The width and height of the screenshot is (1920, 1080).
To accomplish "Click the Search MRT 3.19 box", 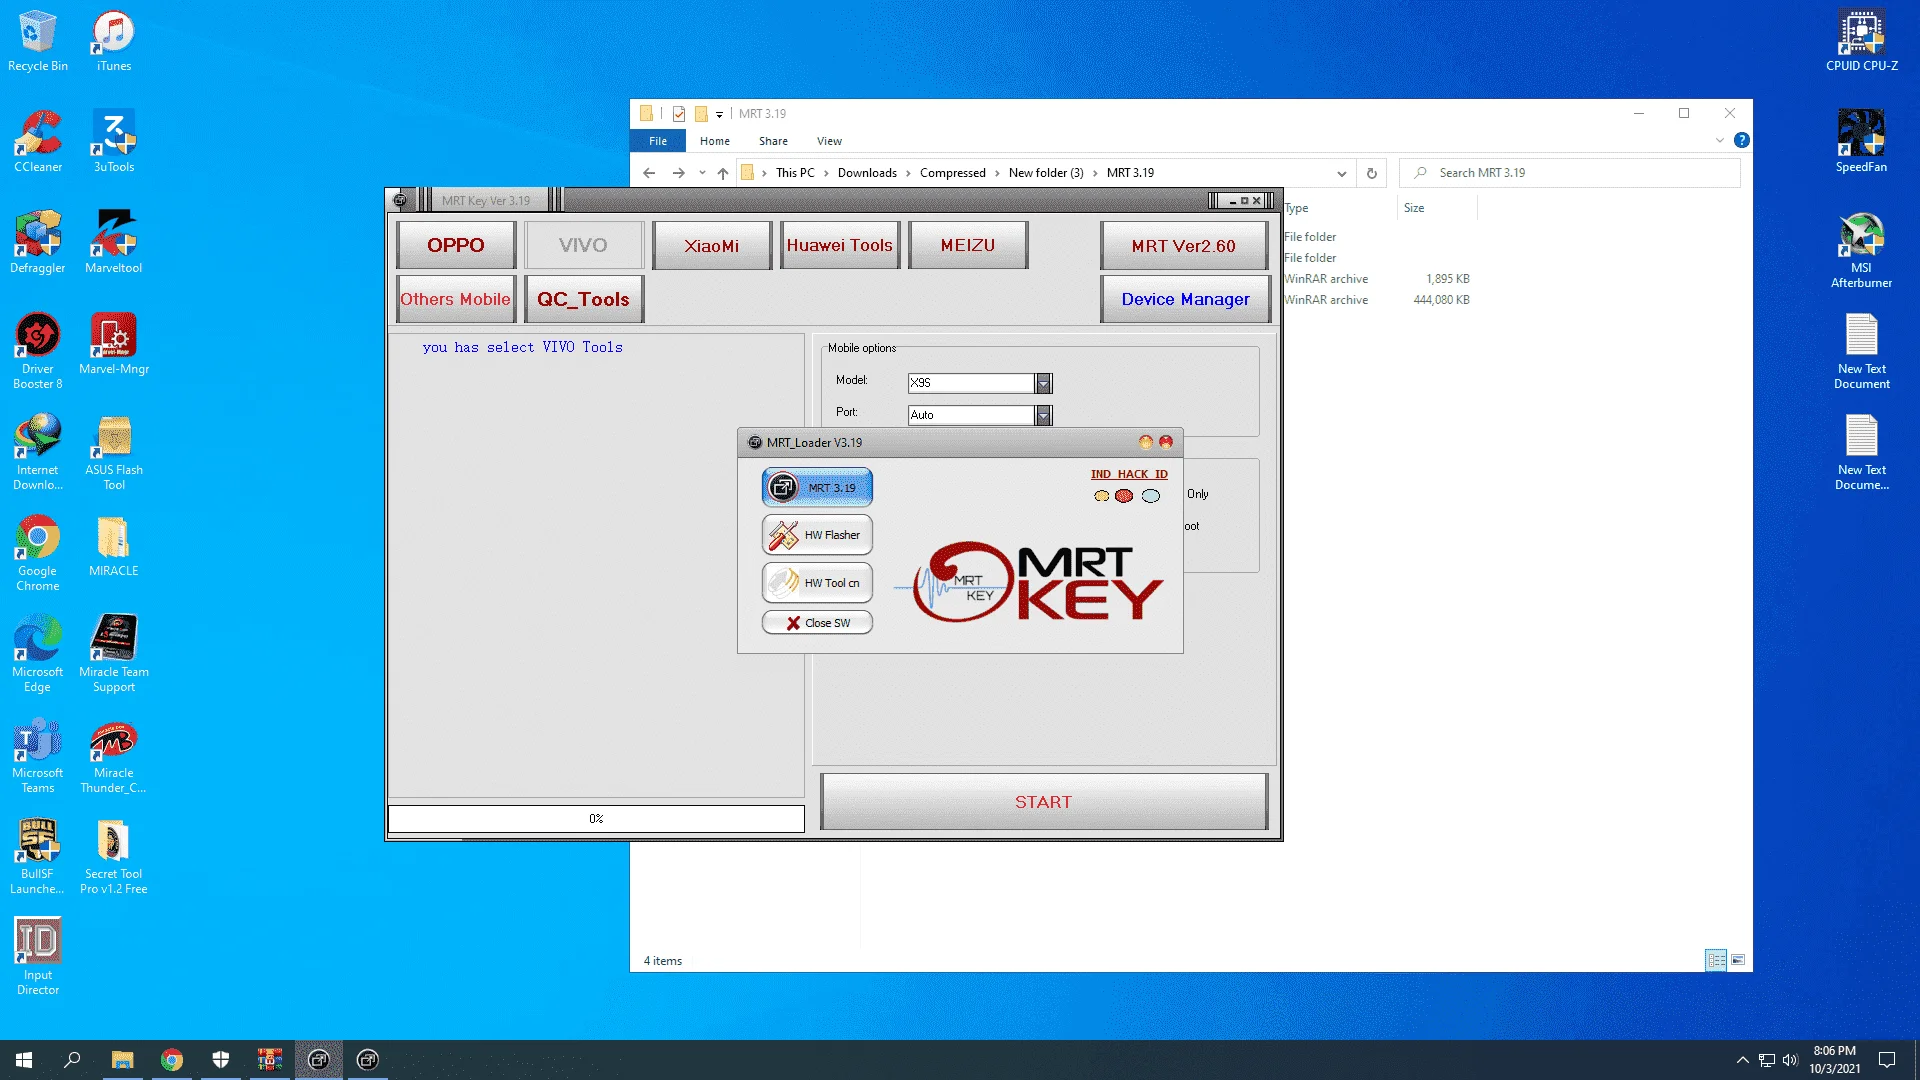I will pyautogui.click(x=1570, y=173).
